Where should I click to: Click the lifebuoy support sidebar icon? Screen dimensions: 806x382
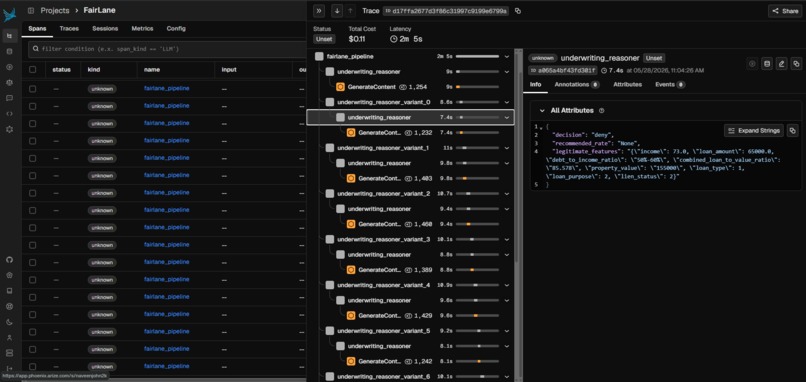[9, 306]
